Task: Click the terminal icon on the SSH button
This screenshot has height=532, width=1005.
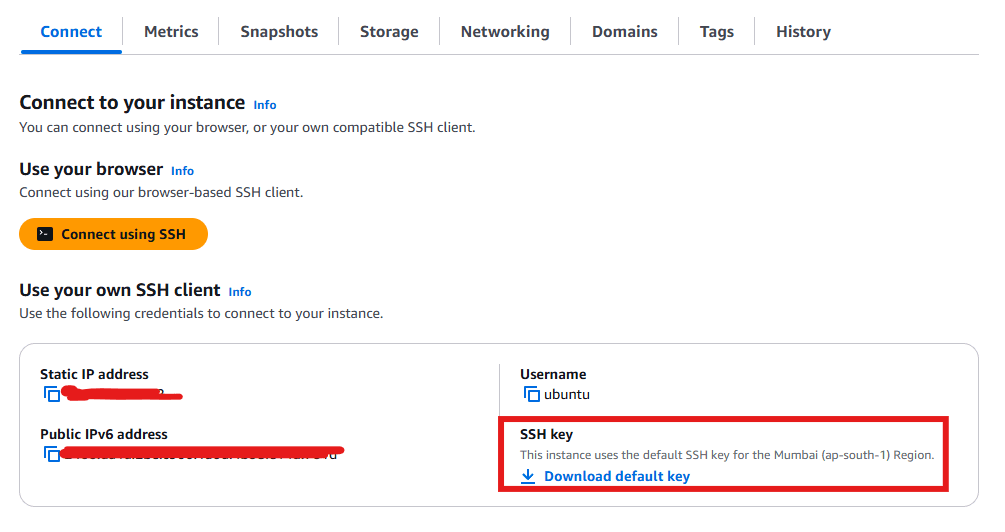Action: [44, 234]
